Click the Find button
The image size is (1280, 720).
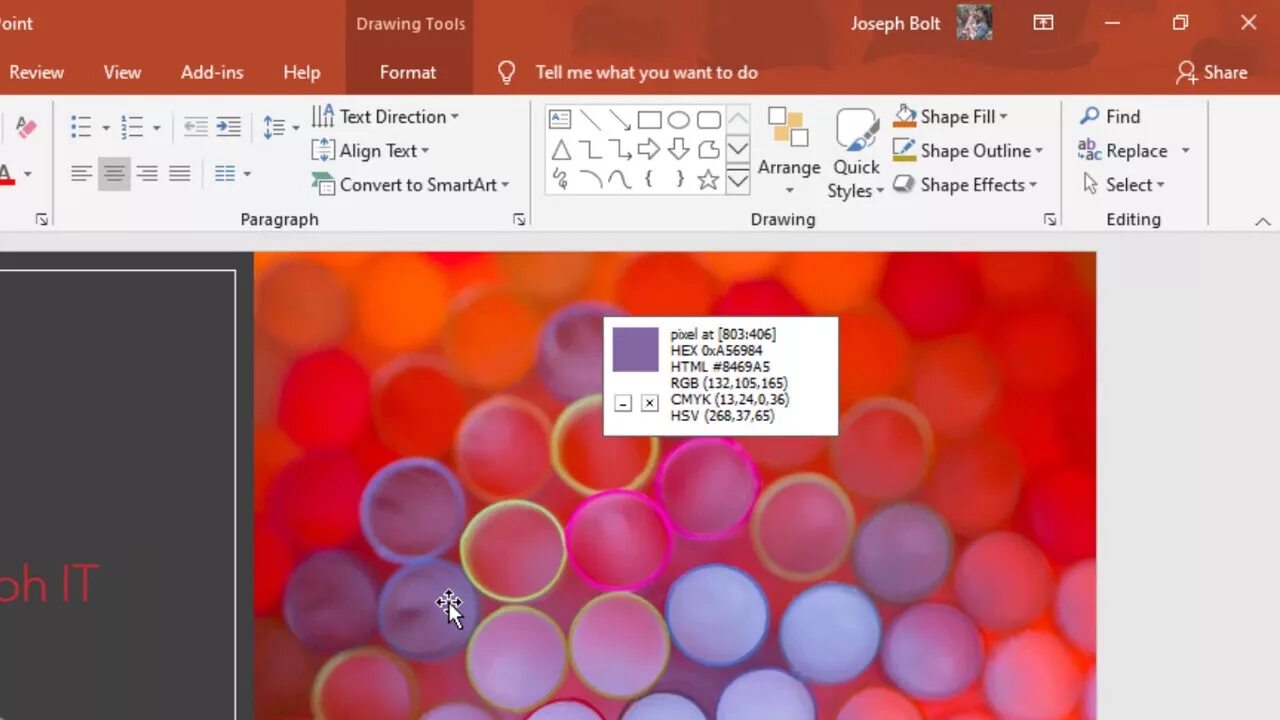coord(1110,117)
